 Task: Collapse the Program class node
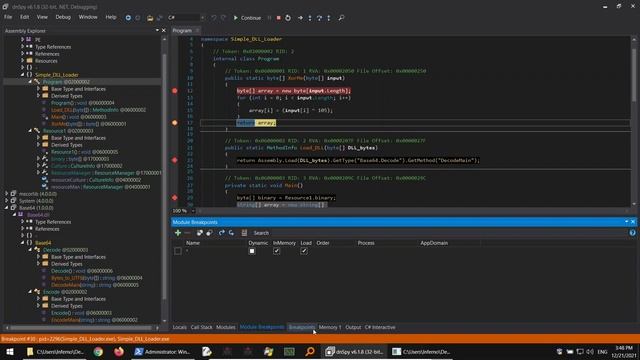tap(30, 82)
